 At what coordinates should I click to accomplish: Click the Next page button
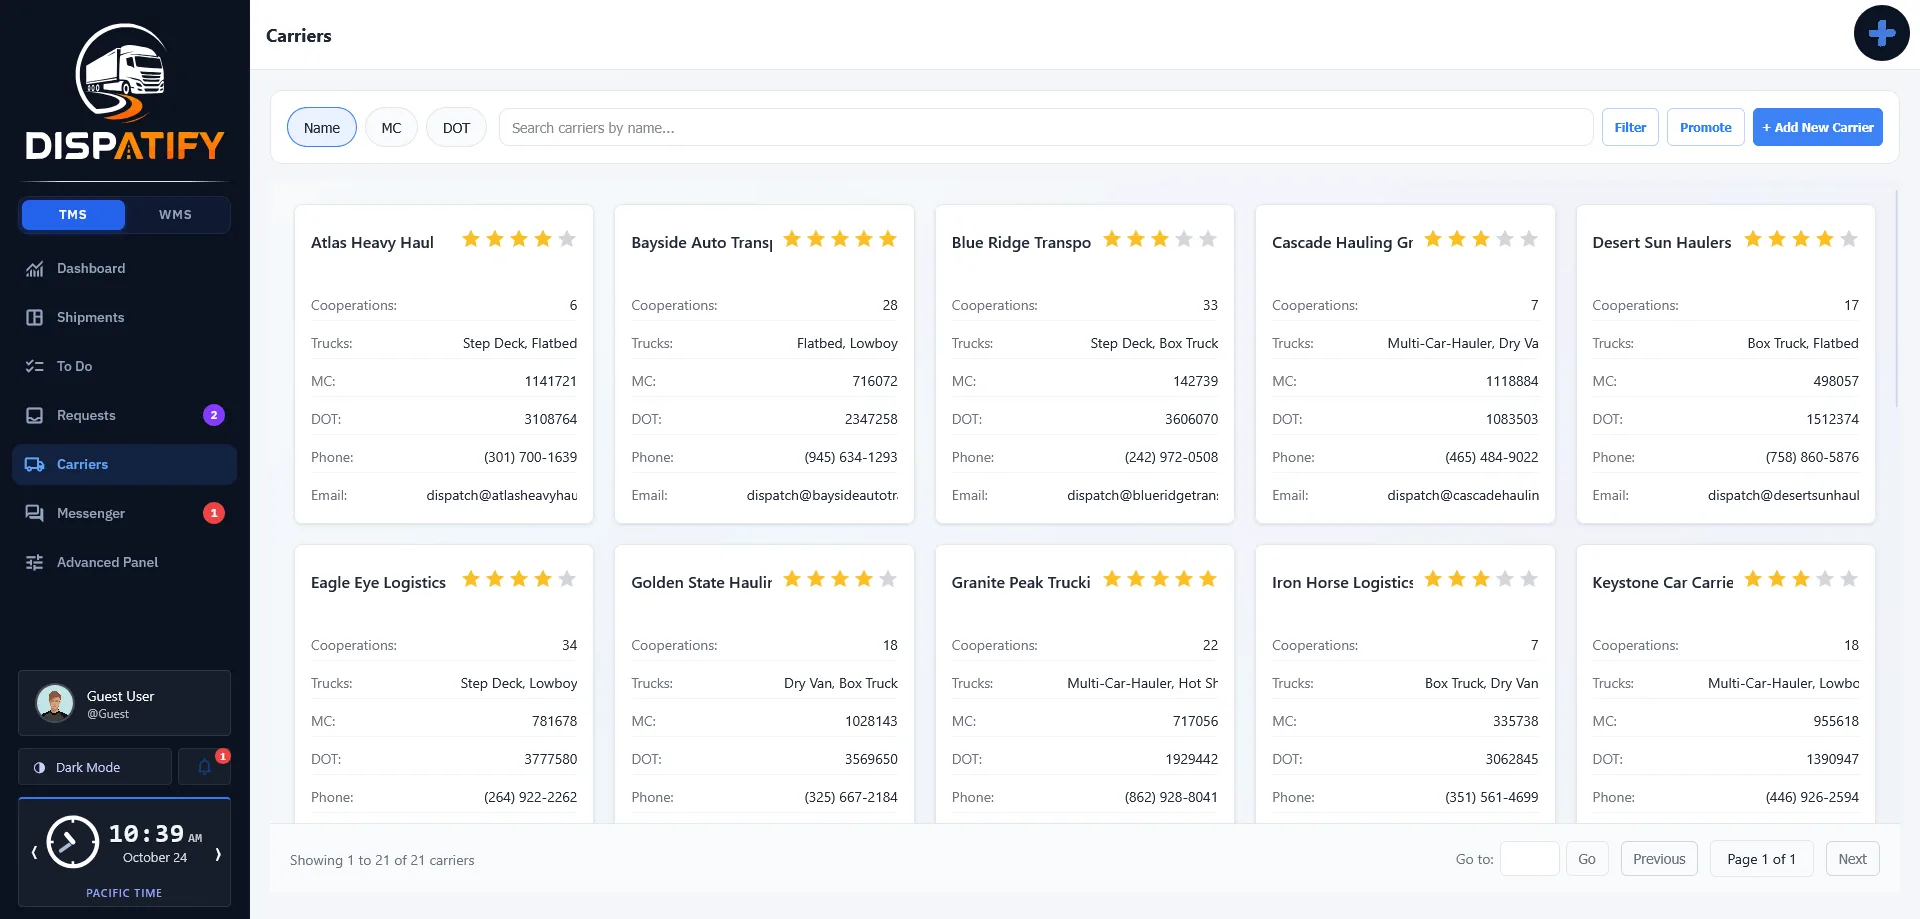coord(1852,859)
